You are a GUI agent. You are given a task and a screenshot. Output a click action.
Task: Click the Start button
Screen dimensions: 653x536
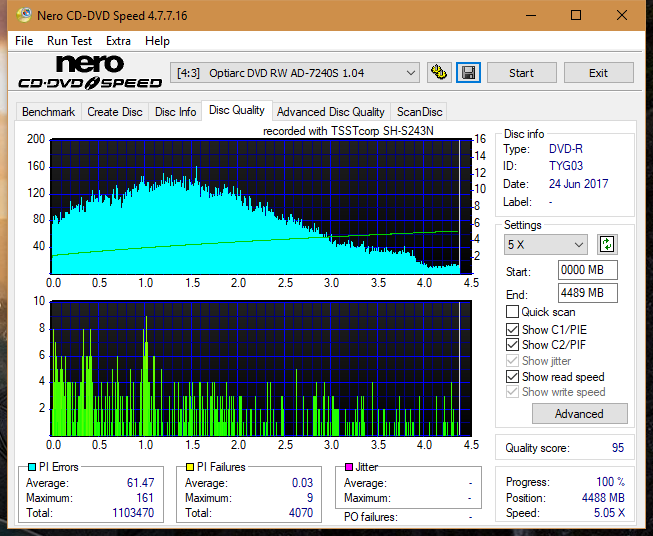(x=521, y=73)
